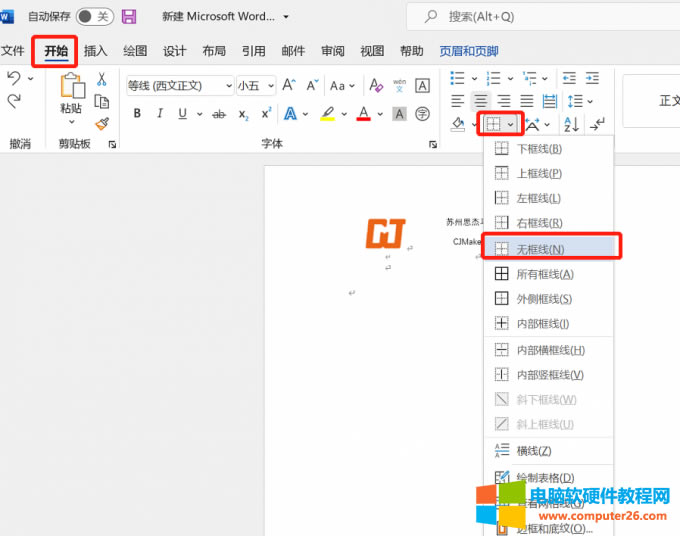
Task: Toggle the AutoSave switch
Action: point(94,17)
